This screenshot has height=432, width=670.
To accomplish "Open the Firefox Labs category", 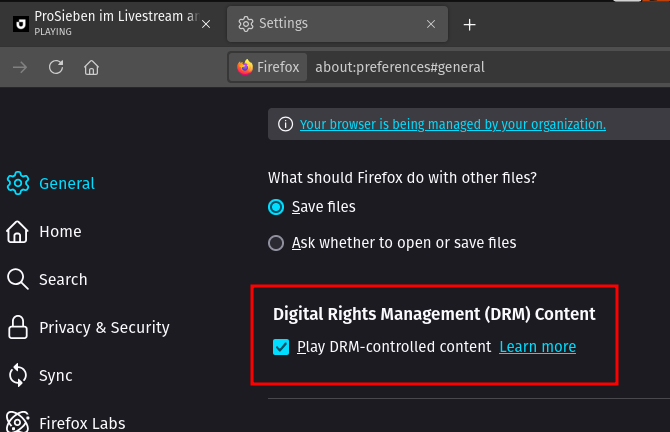I will pyautogui.click(x=66, y=422).
